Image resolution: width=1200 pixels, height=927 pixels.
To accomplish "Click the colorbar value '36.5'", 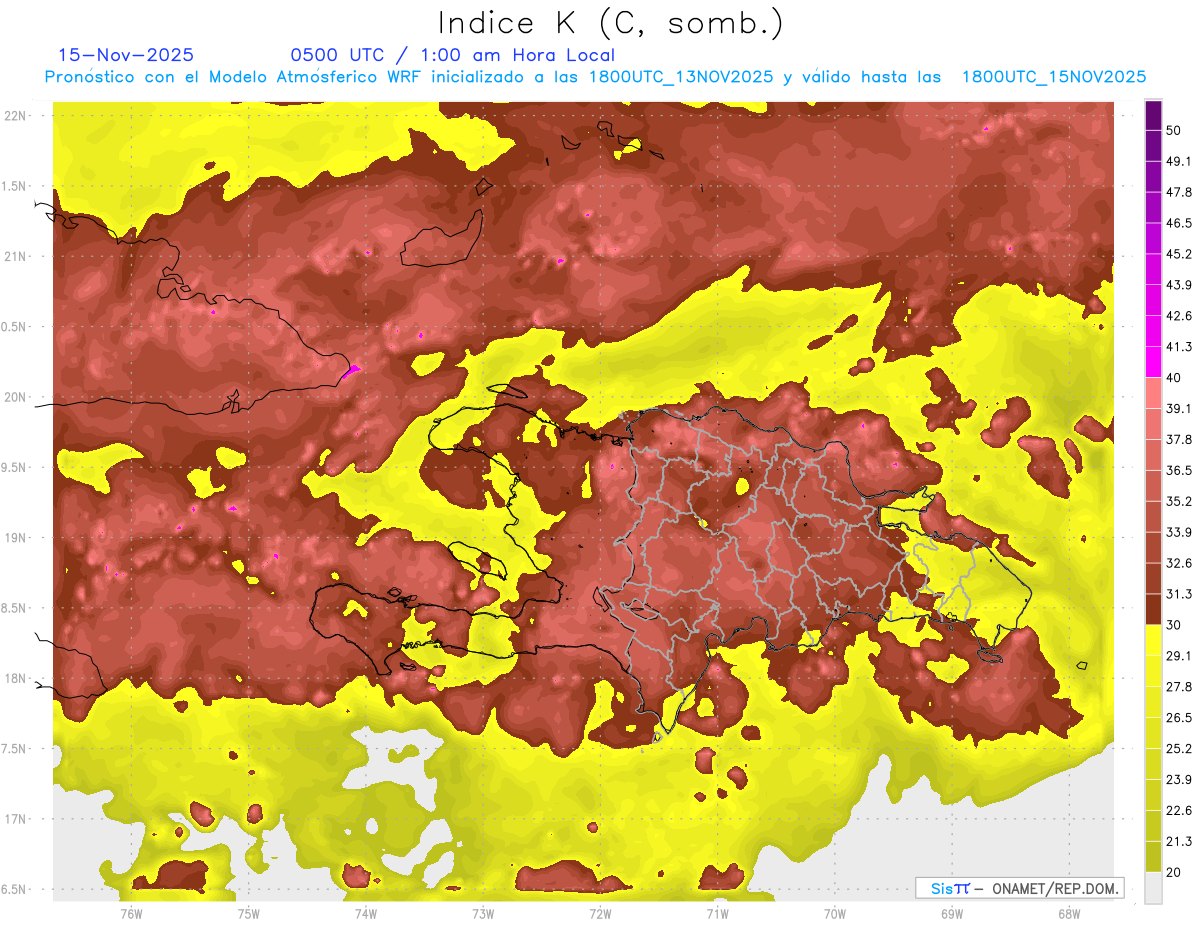I will tap(1180, 470).
